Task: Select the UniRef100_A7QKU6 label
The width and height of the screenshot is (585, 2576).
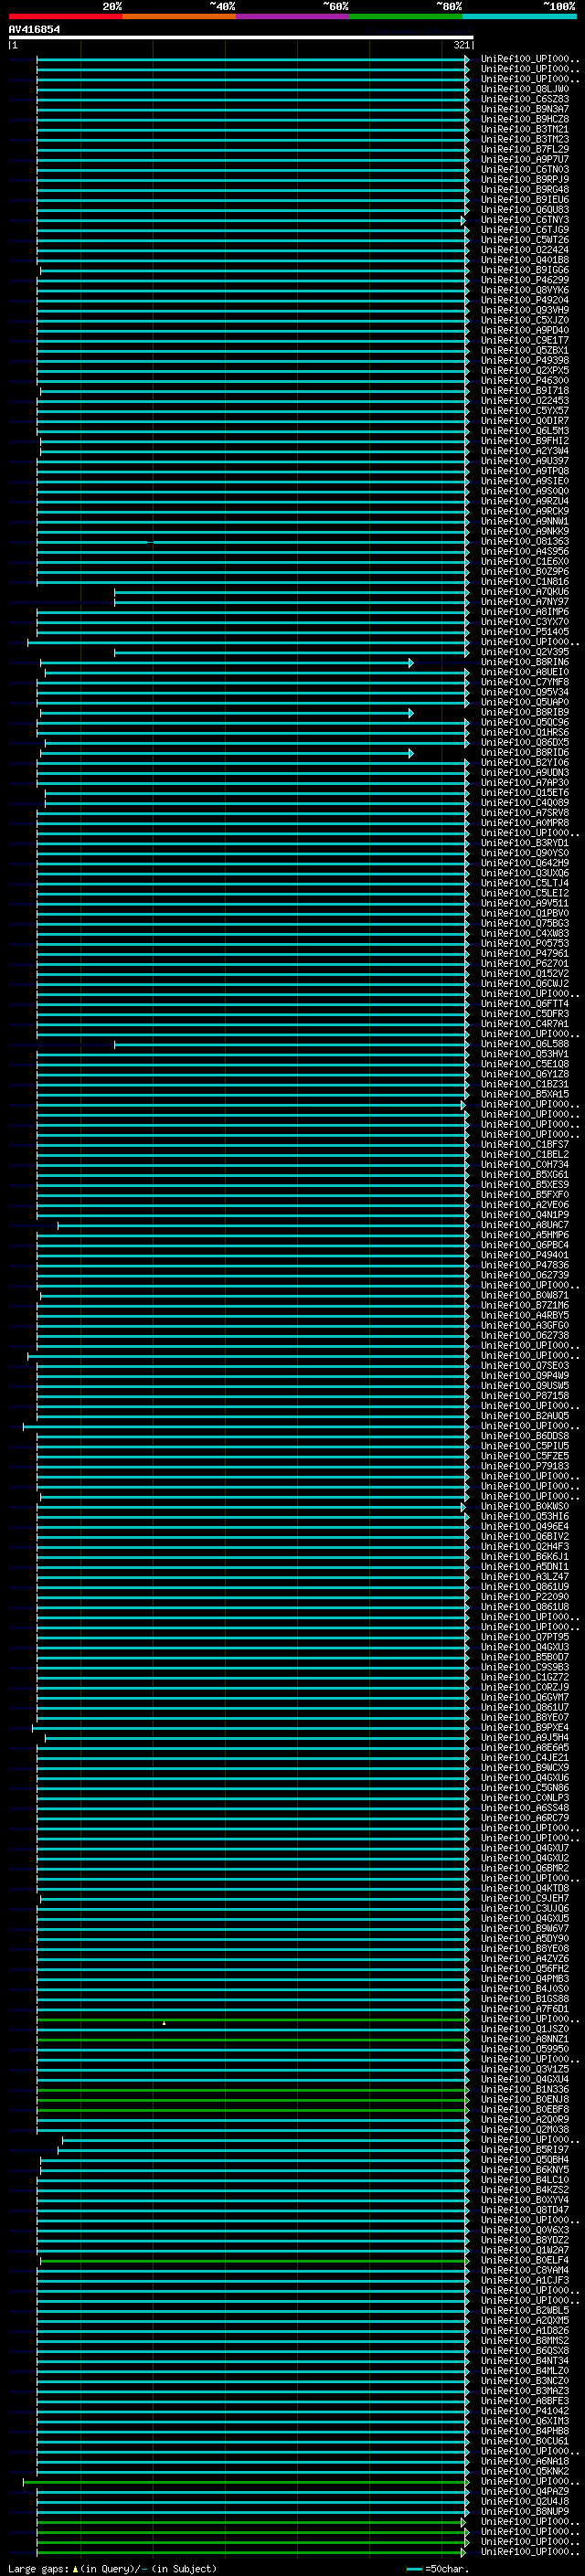Action: (x=525, y=592)
